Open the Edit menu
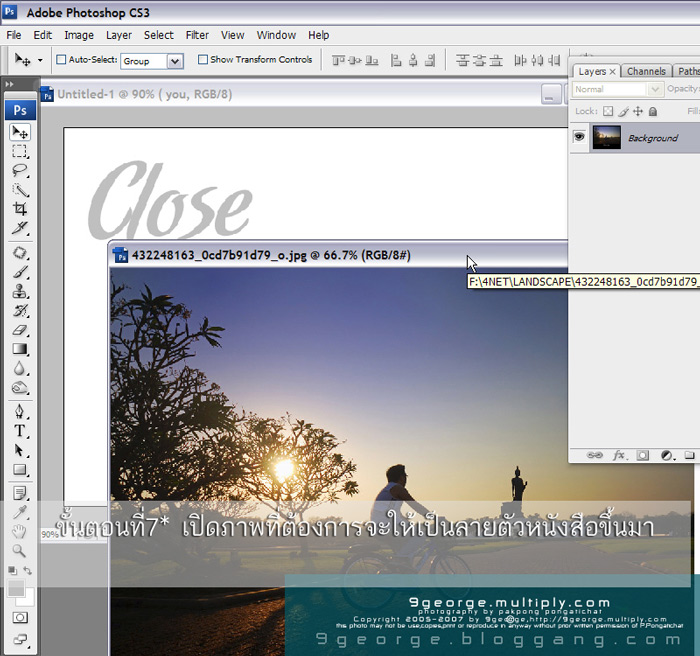The image size is (700, 656). point(43,35)
